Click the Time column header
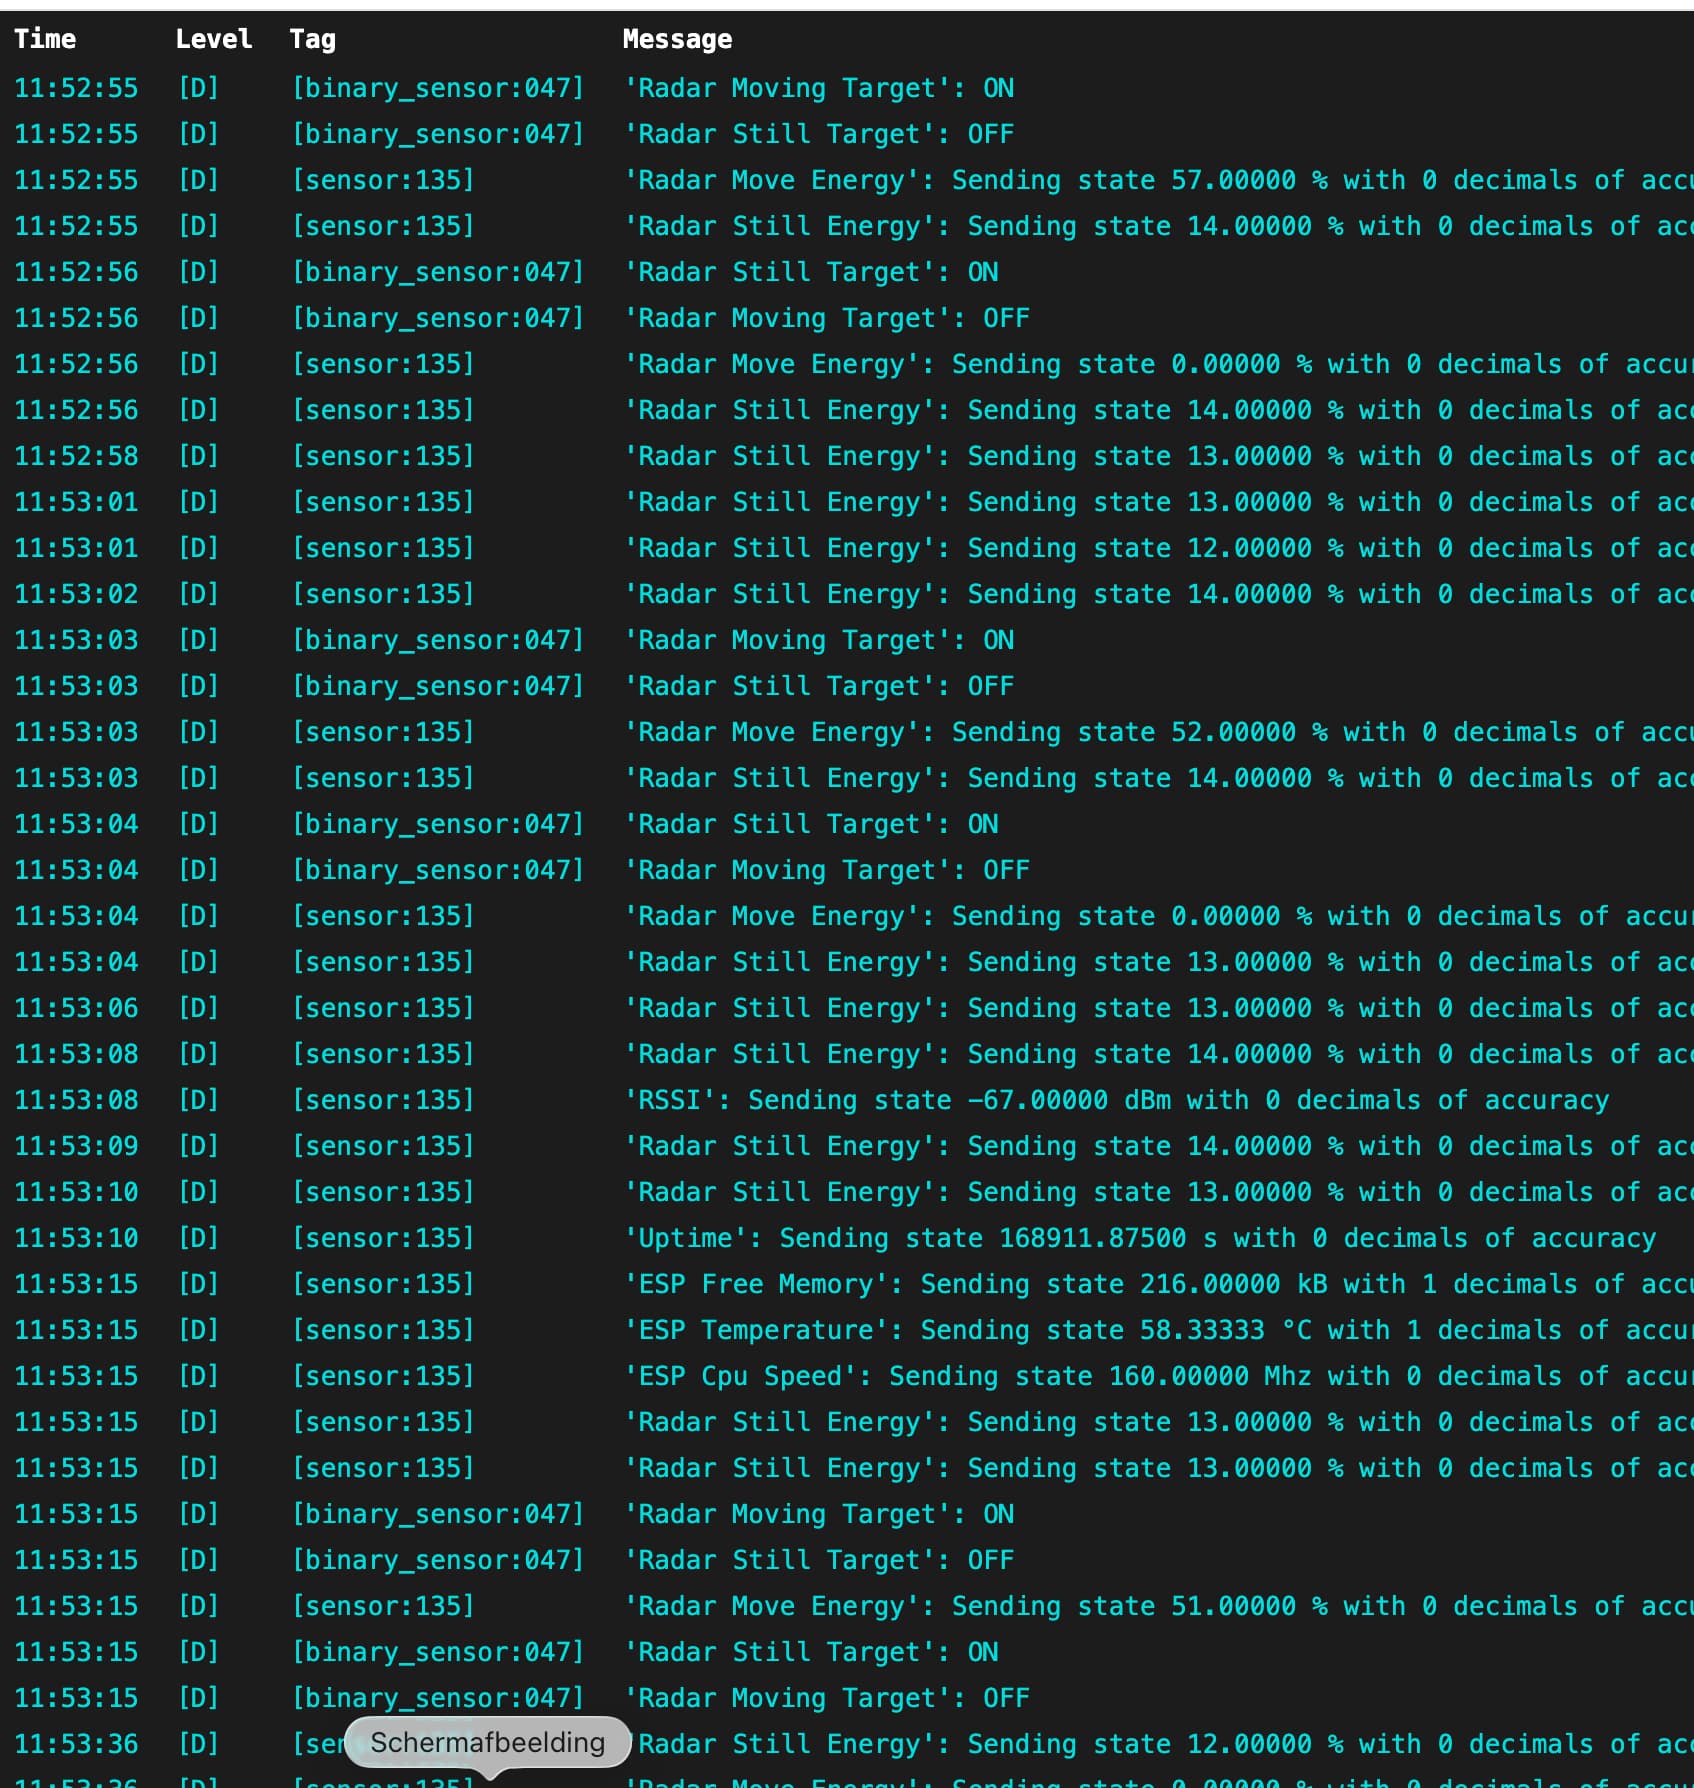This screenshot has height=1788, width=1694. click(x=45, y=39)
